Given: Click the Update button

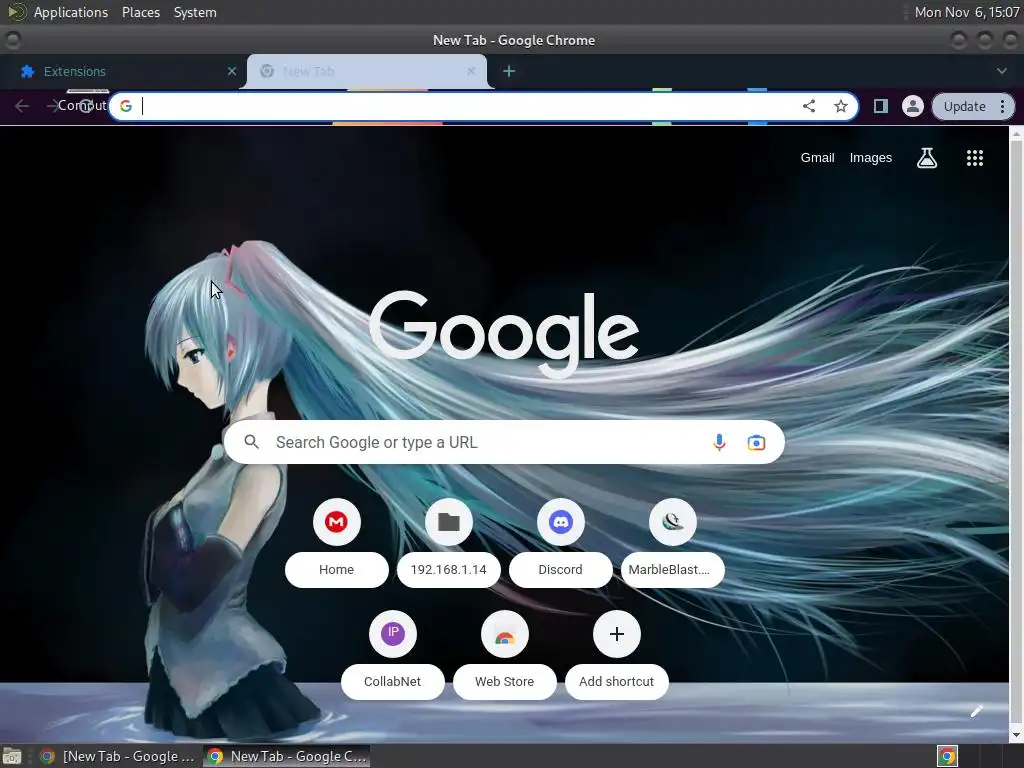Looking at the screenshot, I should tap(964, 106).
